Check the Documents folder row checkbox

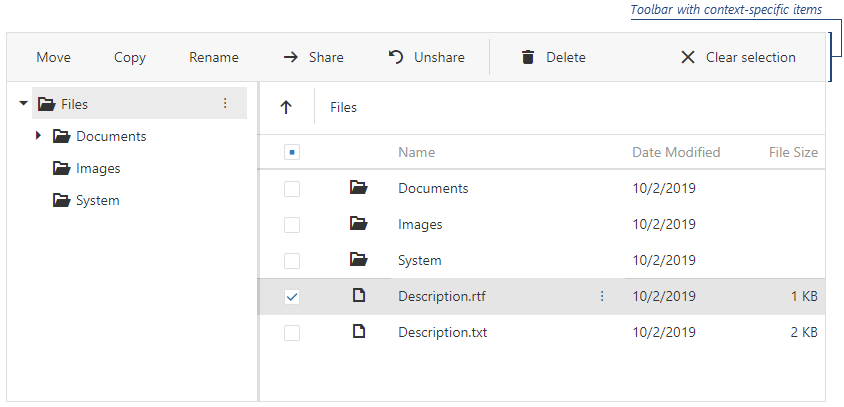tap(292, 189)
